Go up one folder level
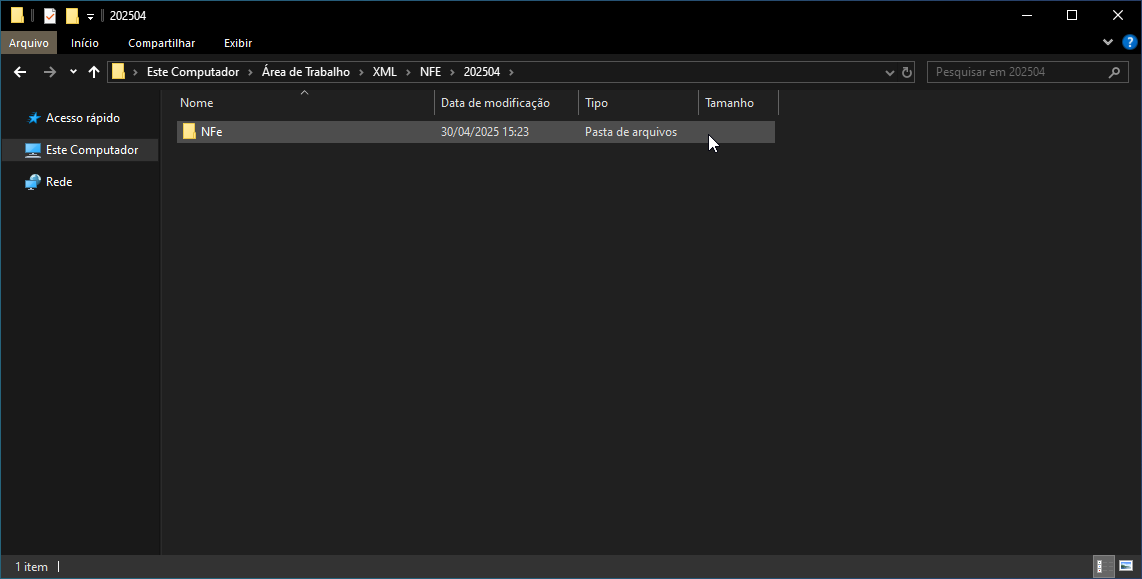 (94, 72)
